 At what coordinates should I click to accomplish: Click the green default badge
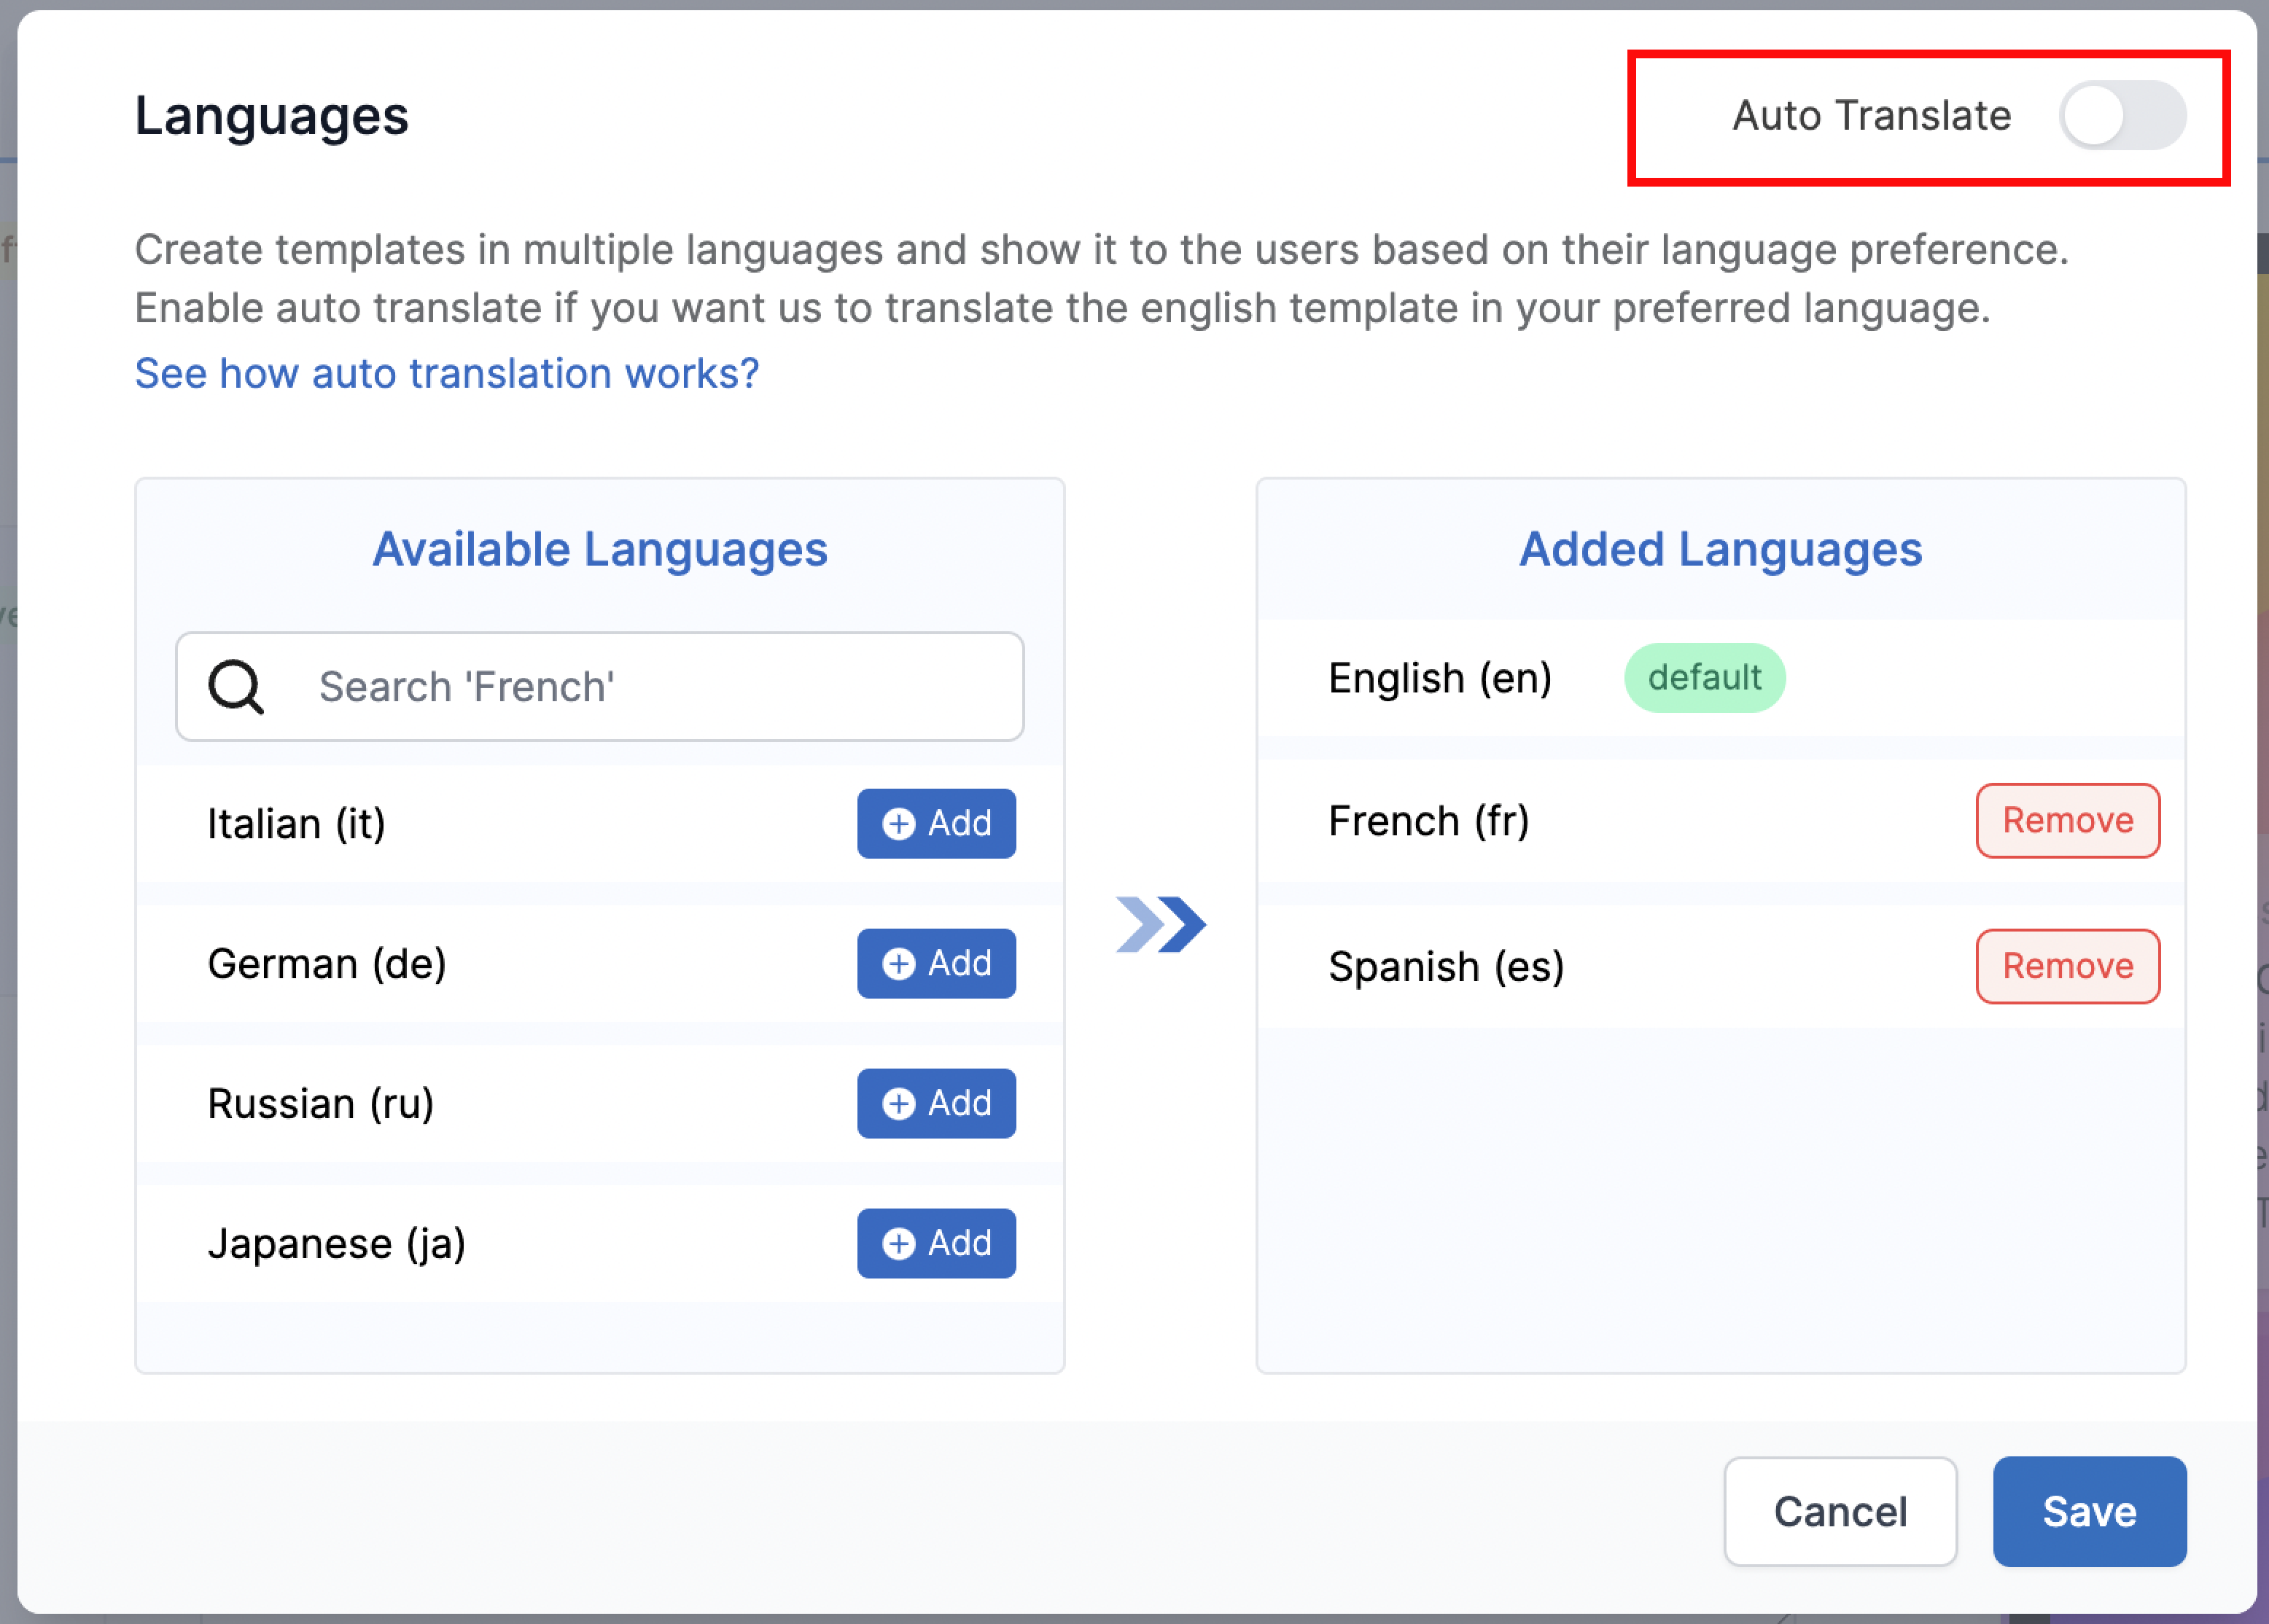pos(1704,678)
